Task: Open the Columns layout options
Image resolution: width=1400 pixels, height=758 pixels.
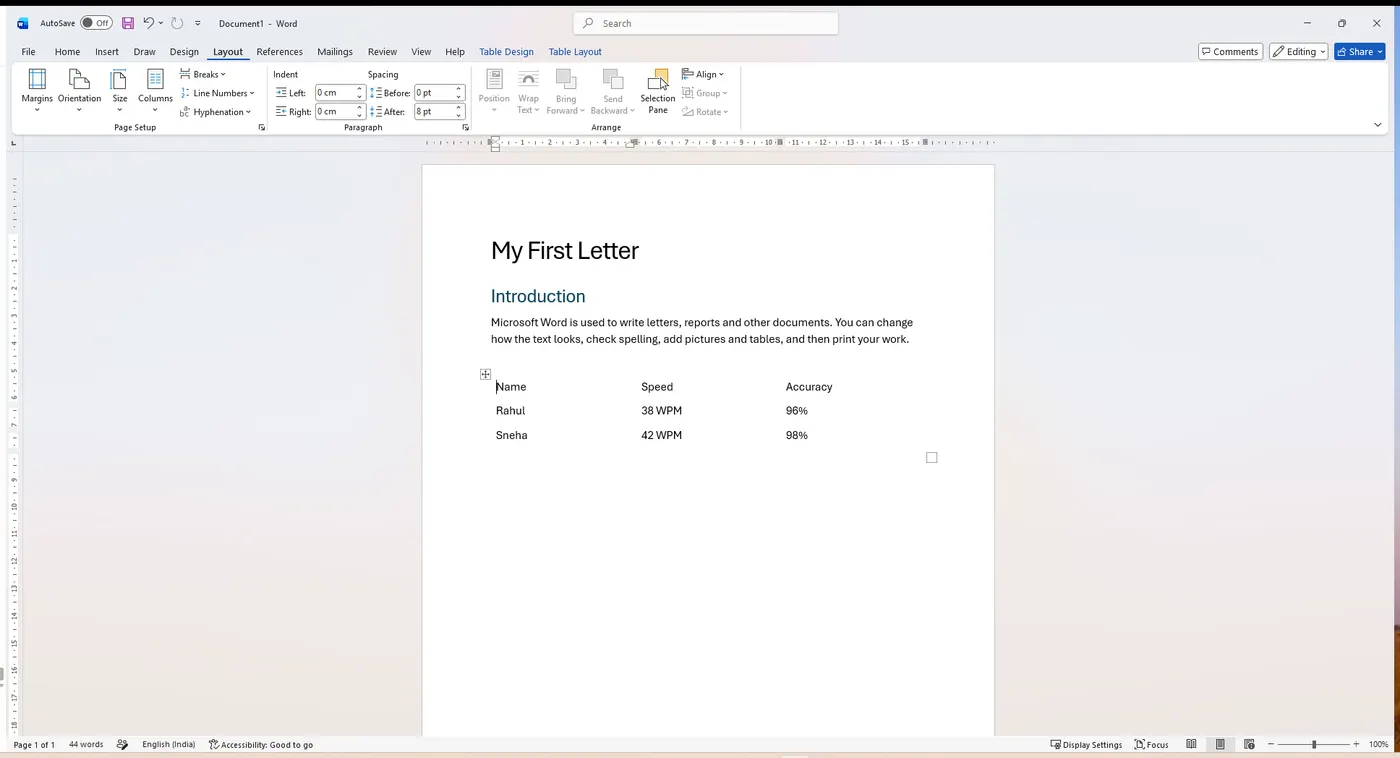Action: click(x=155, y=91)
